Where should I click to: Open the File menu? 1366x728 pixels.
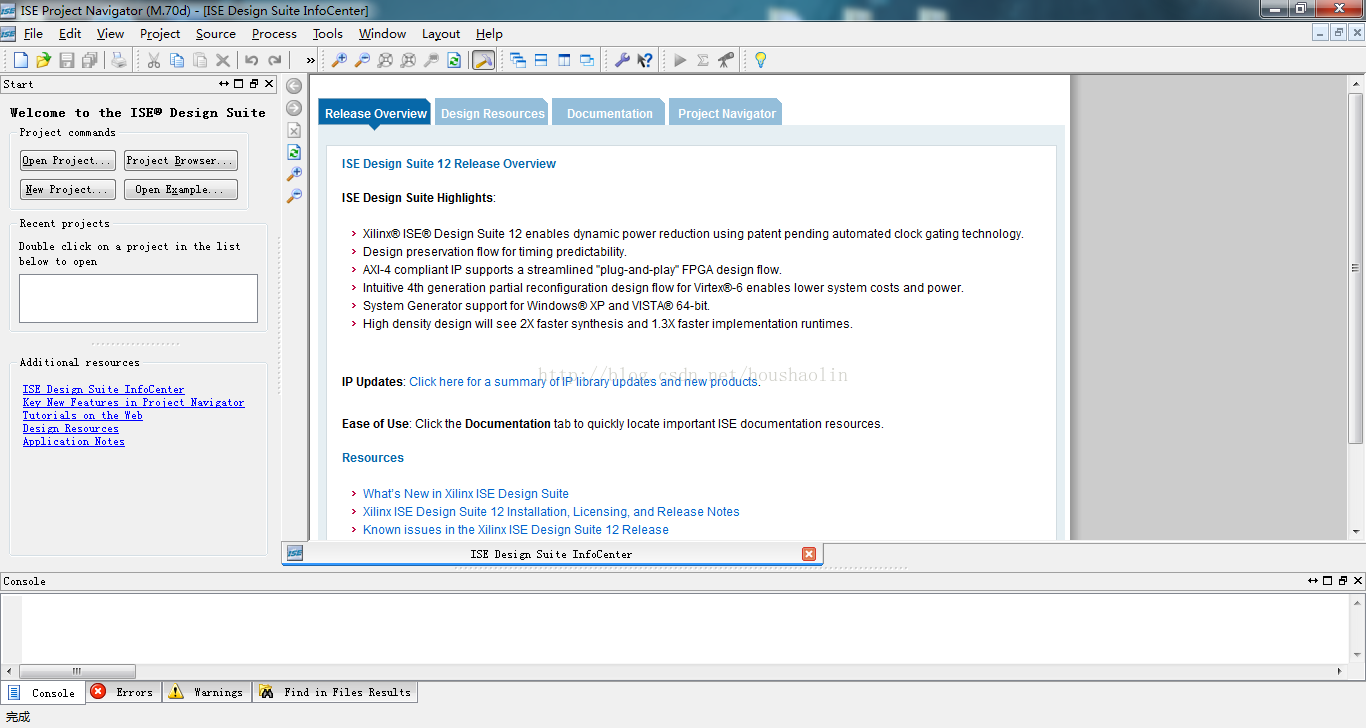pos(33,34)
